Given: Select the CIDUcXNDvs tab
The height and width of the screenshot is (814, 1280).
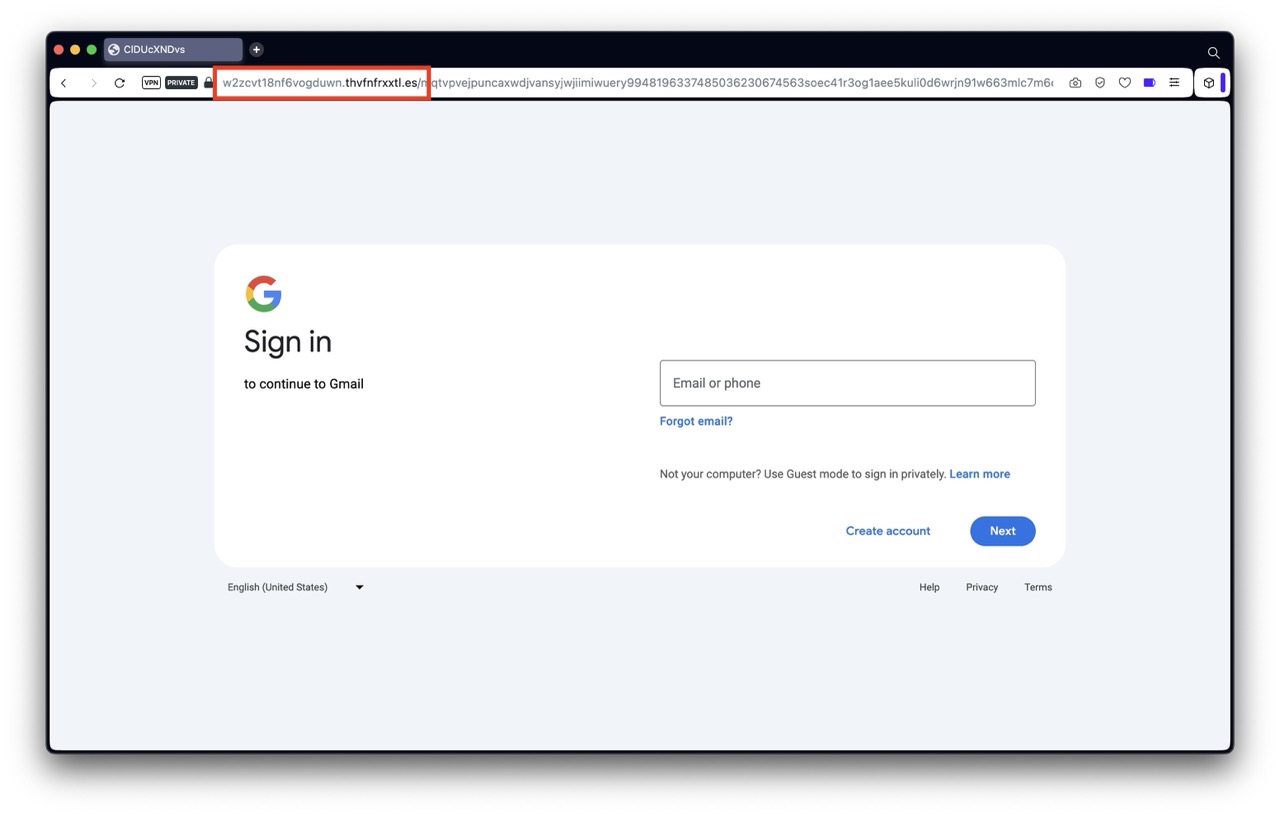Looking at the screenshot, I should tap(172, 50).
